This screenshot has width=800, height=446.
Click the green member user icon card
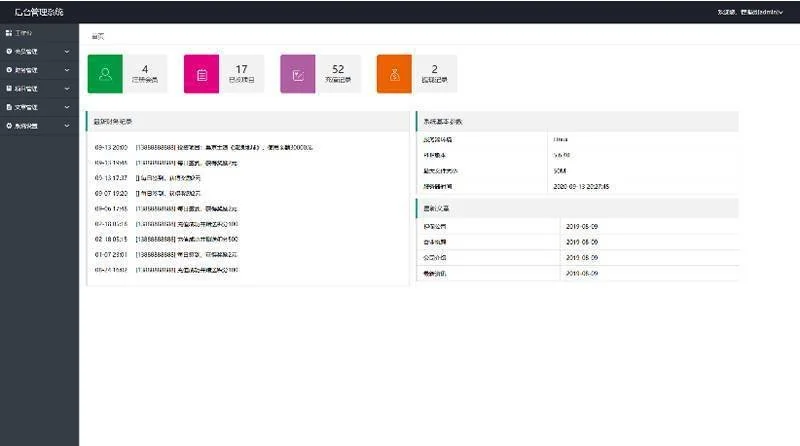[x=106, y=74]
